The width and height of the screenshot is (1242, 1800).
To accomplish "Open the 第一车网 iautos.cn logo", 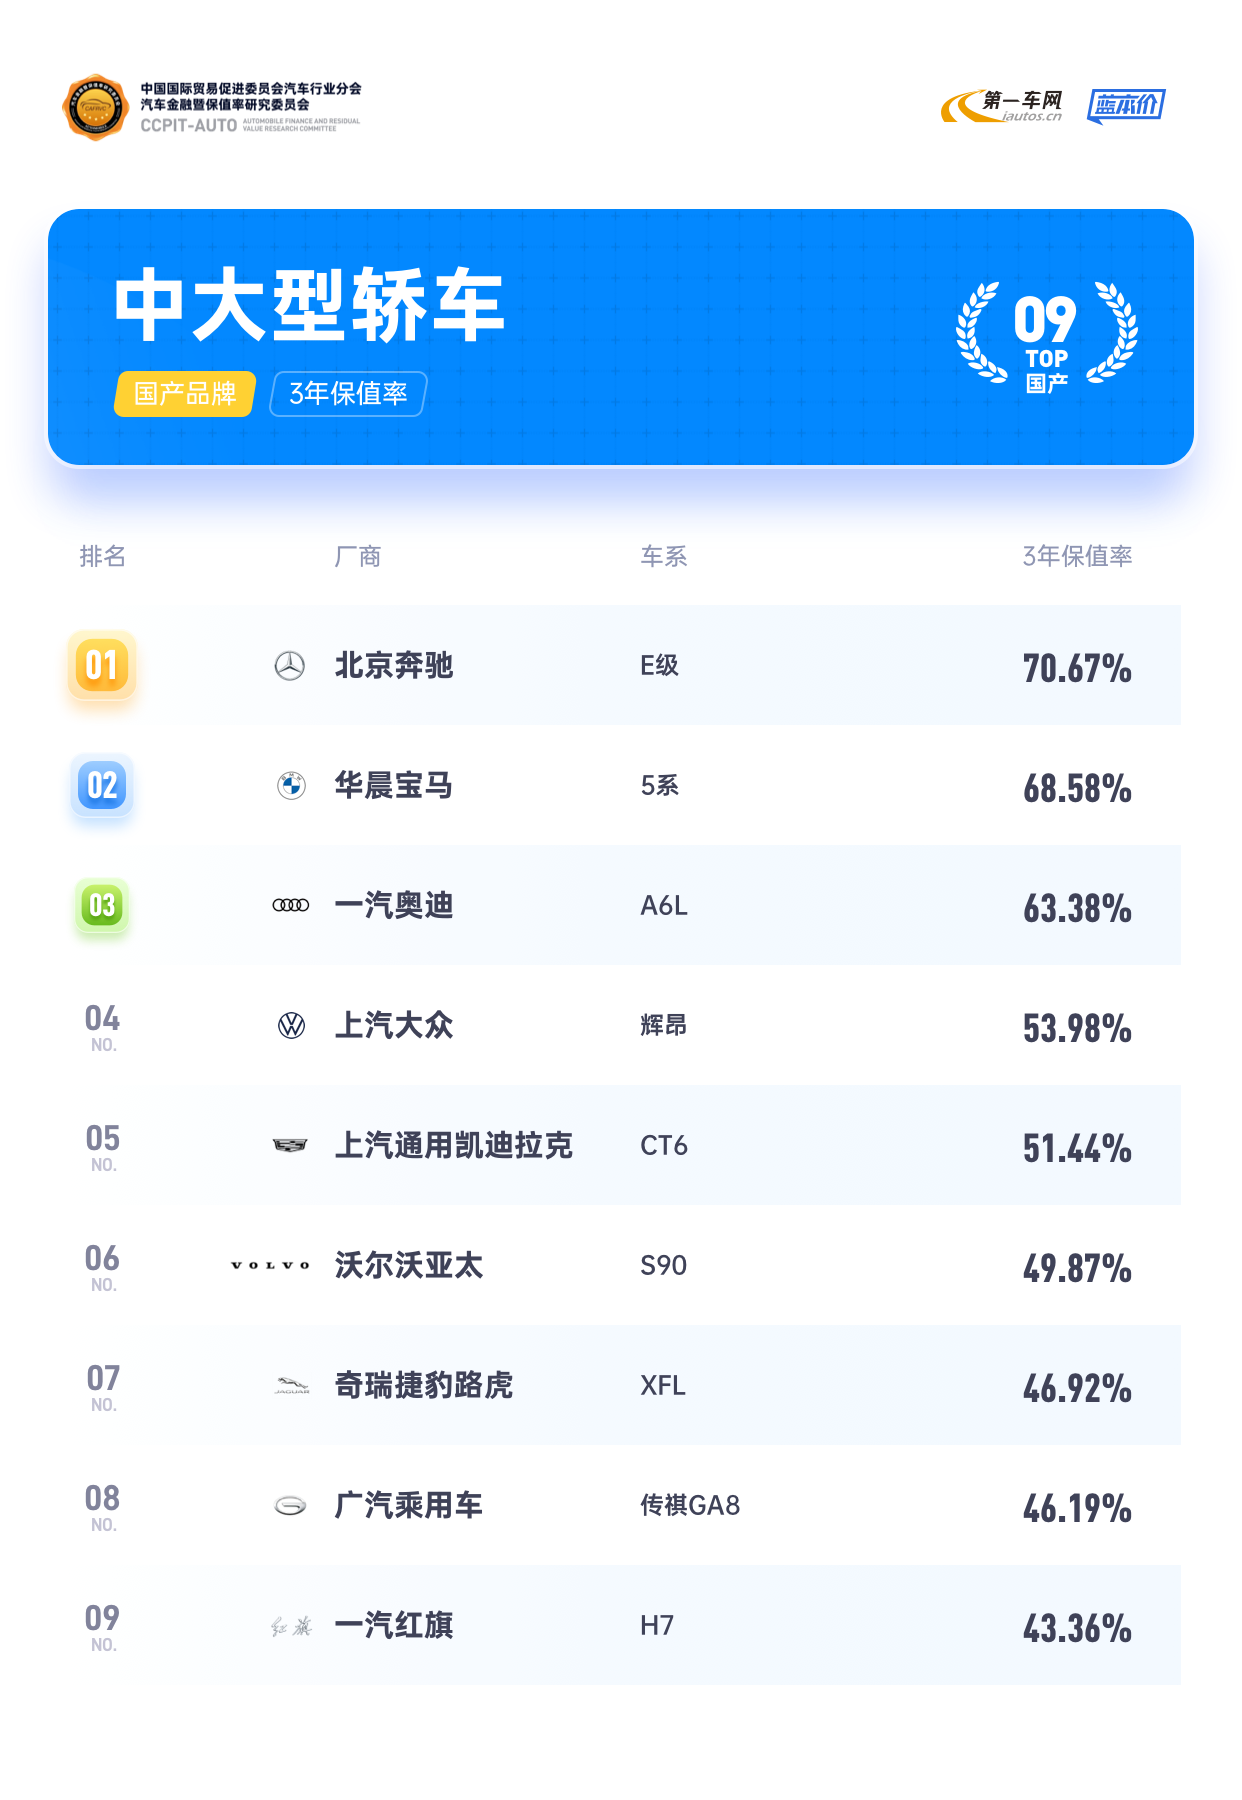I will (1001, 106).
